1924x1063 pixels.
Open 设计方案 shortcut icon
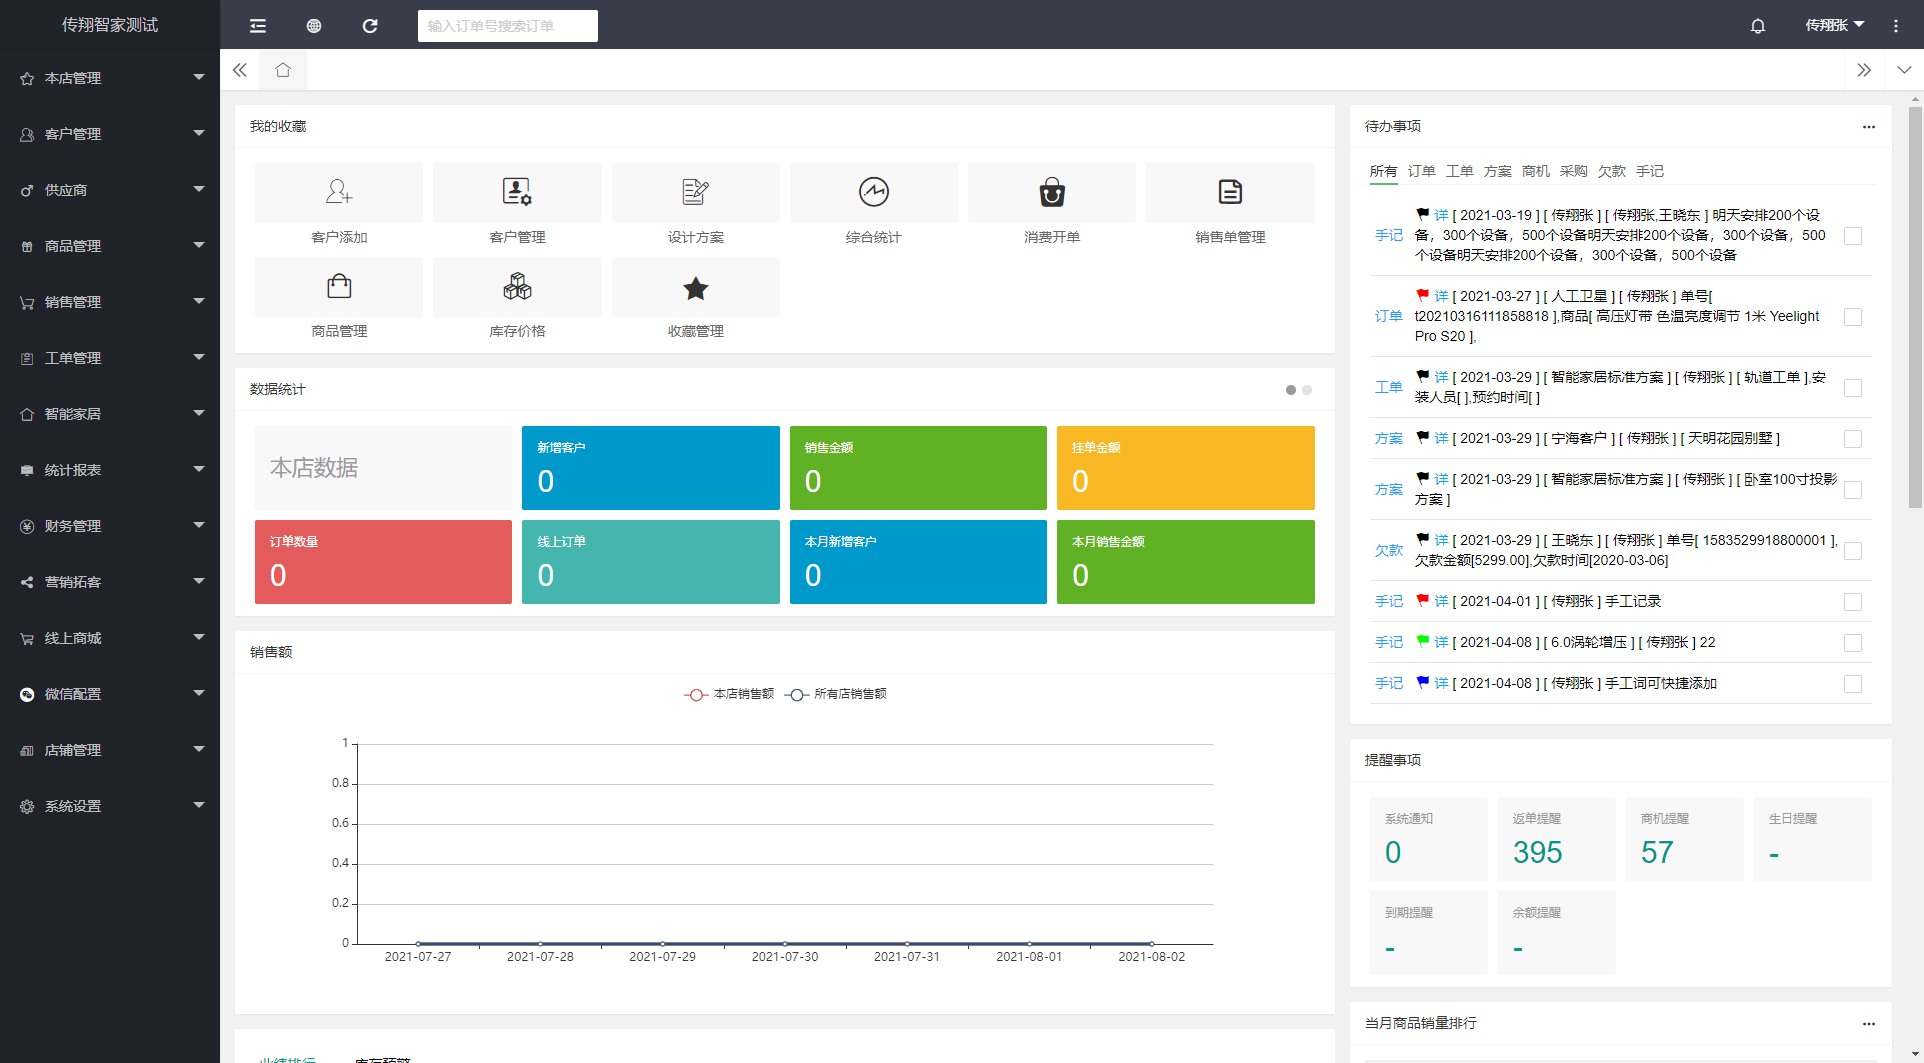click(695, 191)
